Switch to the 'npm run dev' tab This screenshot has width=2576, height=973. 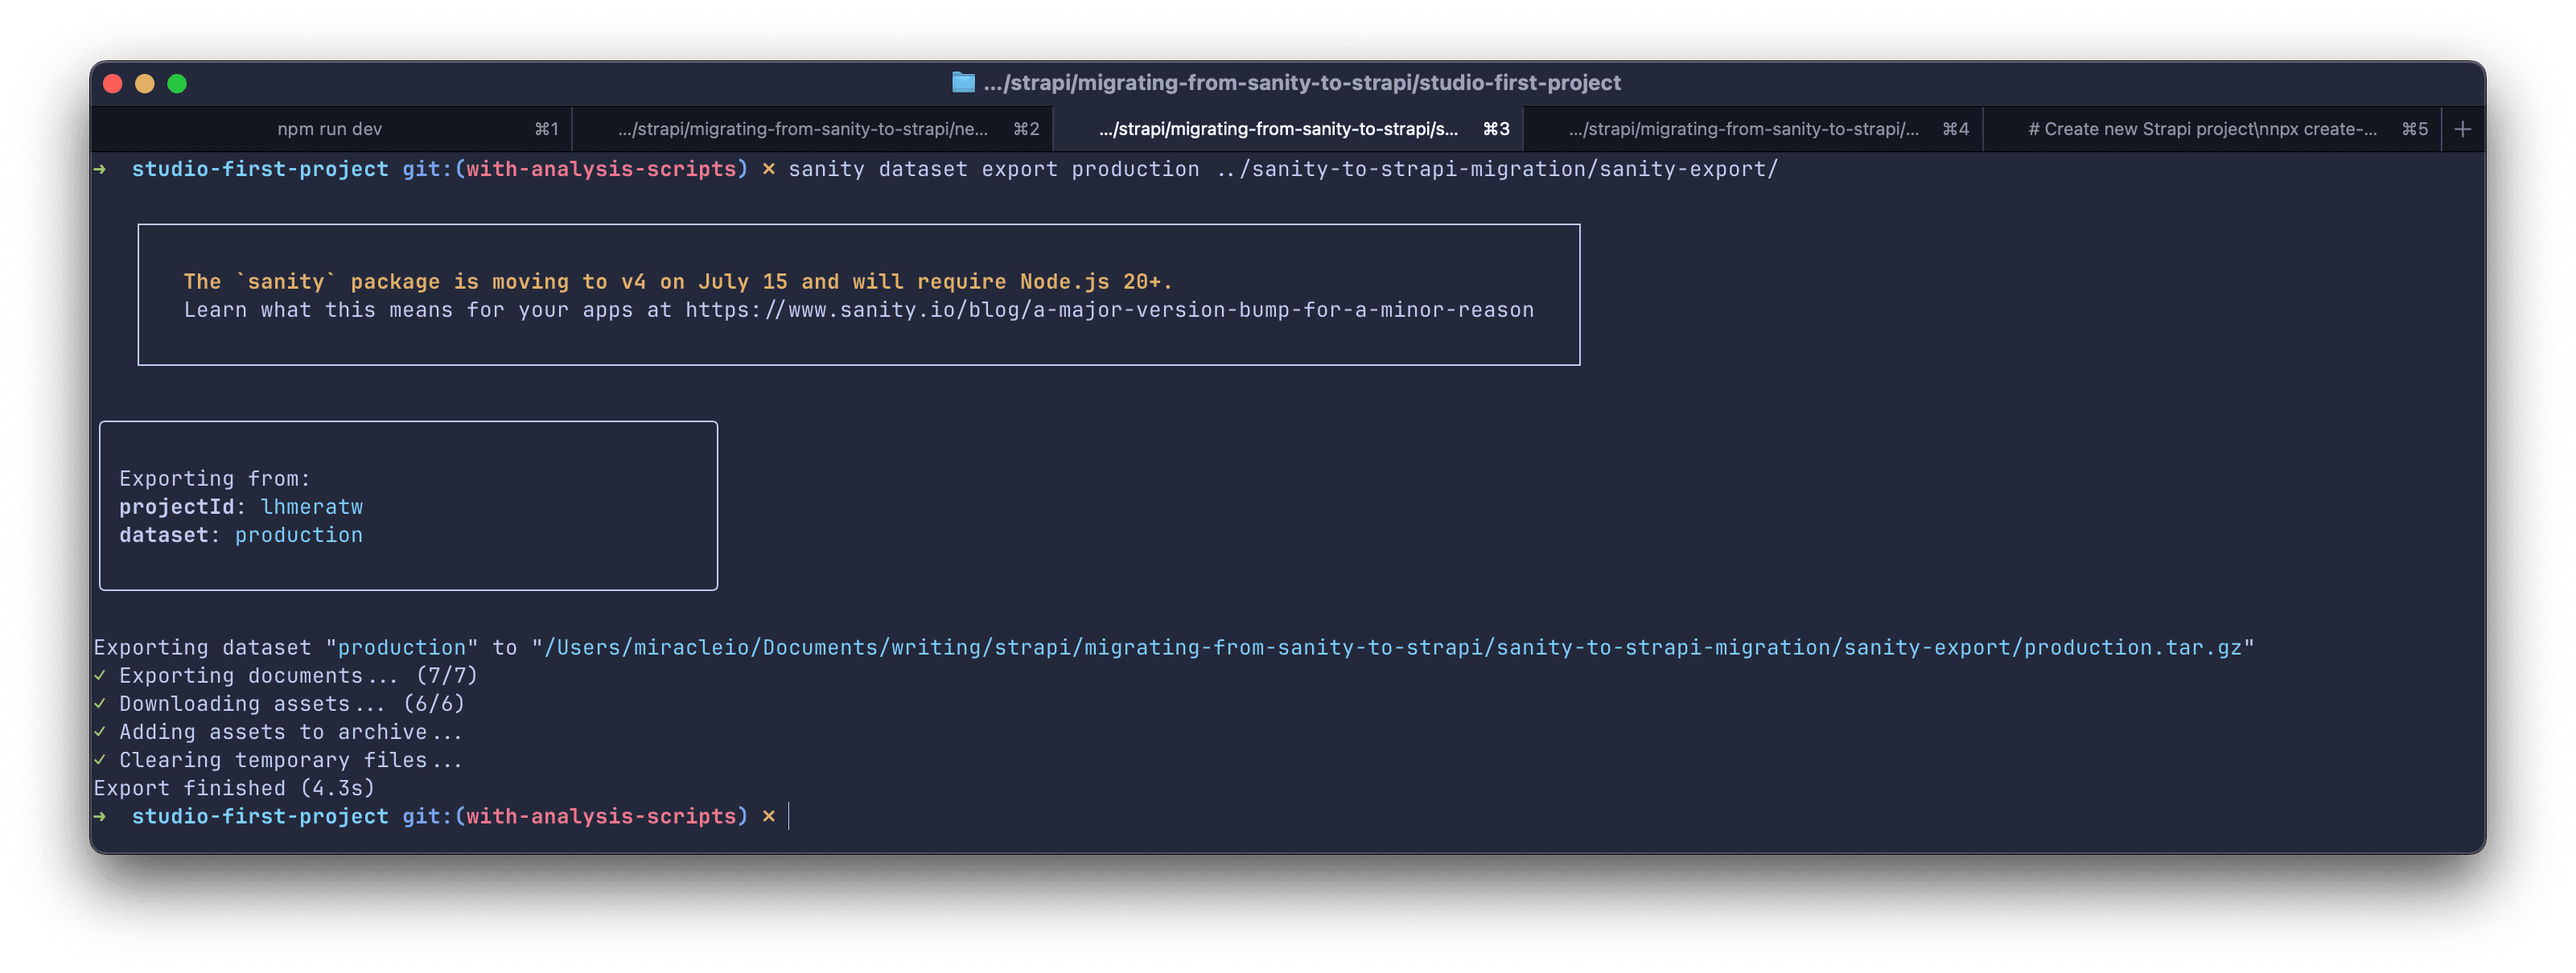[x=331, y=129]
